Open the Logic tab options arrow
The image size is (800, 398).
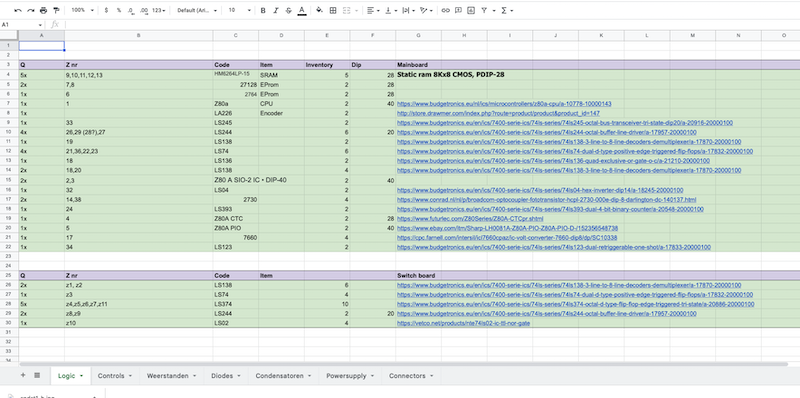tap(82, 376)
